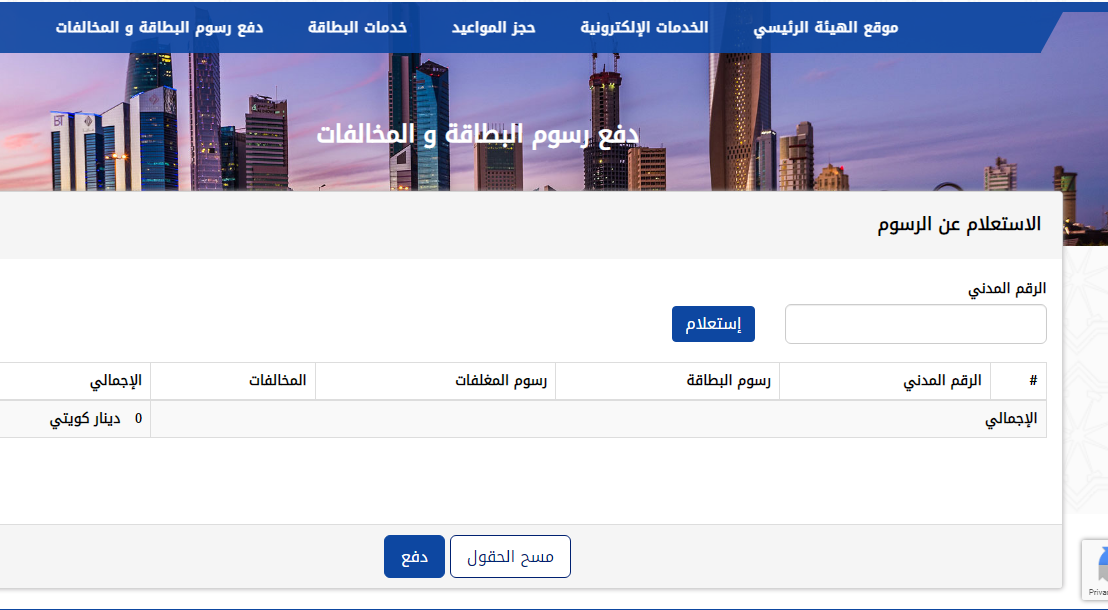Image resolution: width=1108 pixels, height=610 pixels.
Task: Select the رسوم البطاقة column header
Action: click(729, 381)
